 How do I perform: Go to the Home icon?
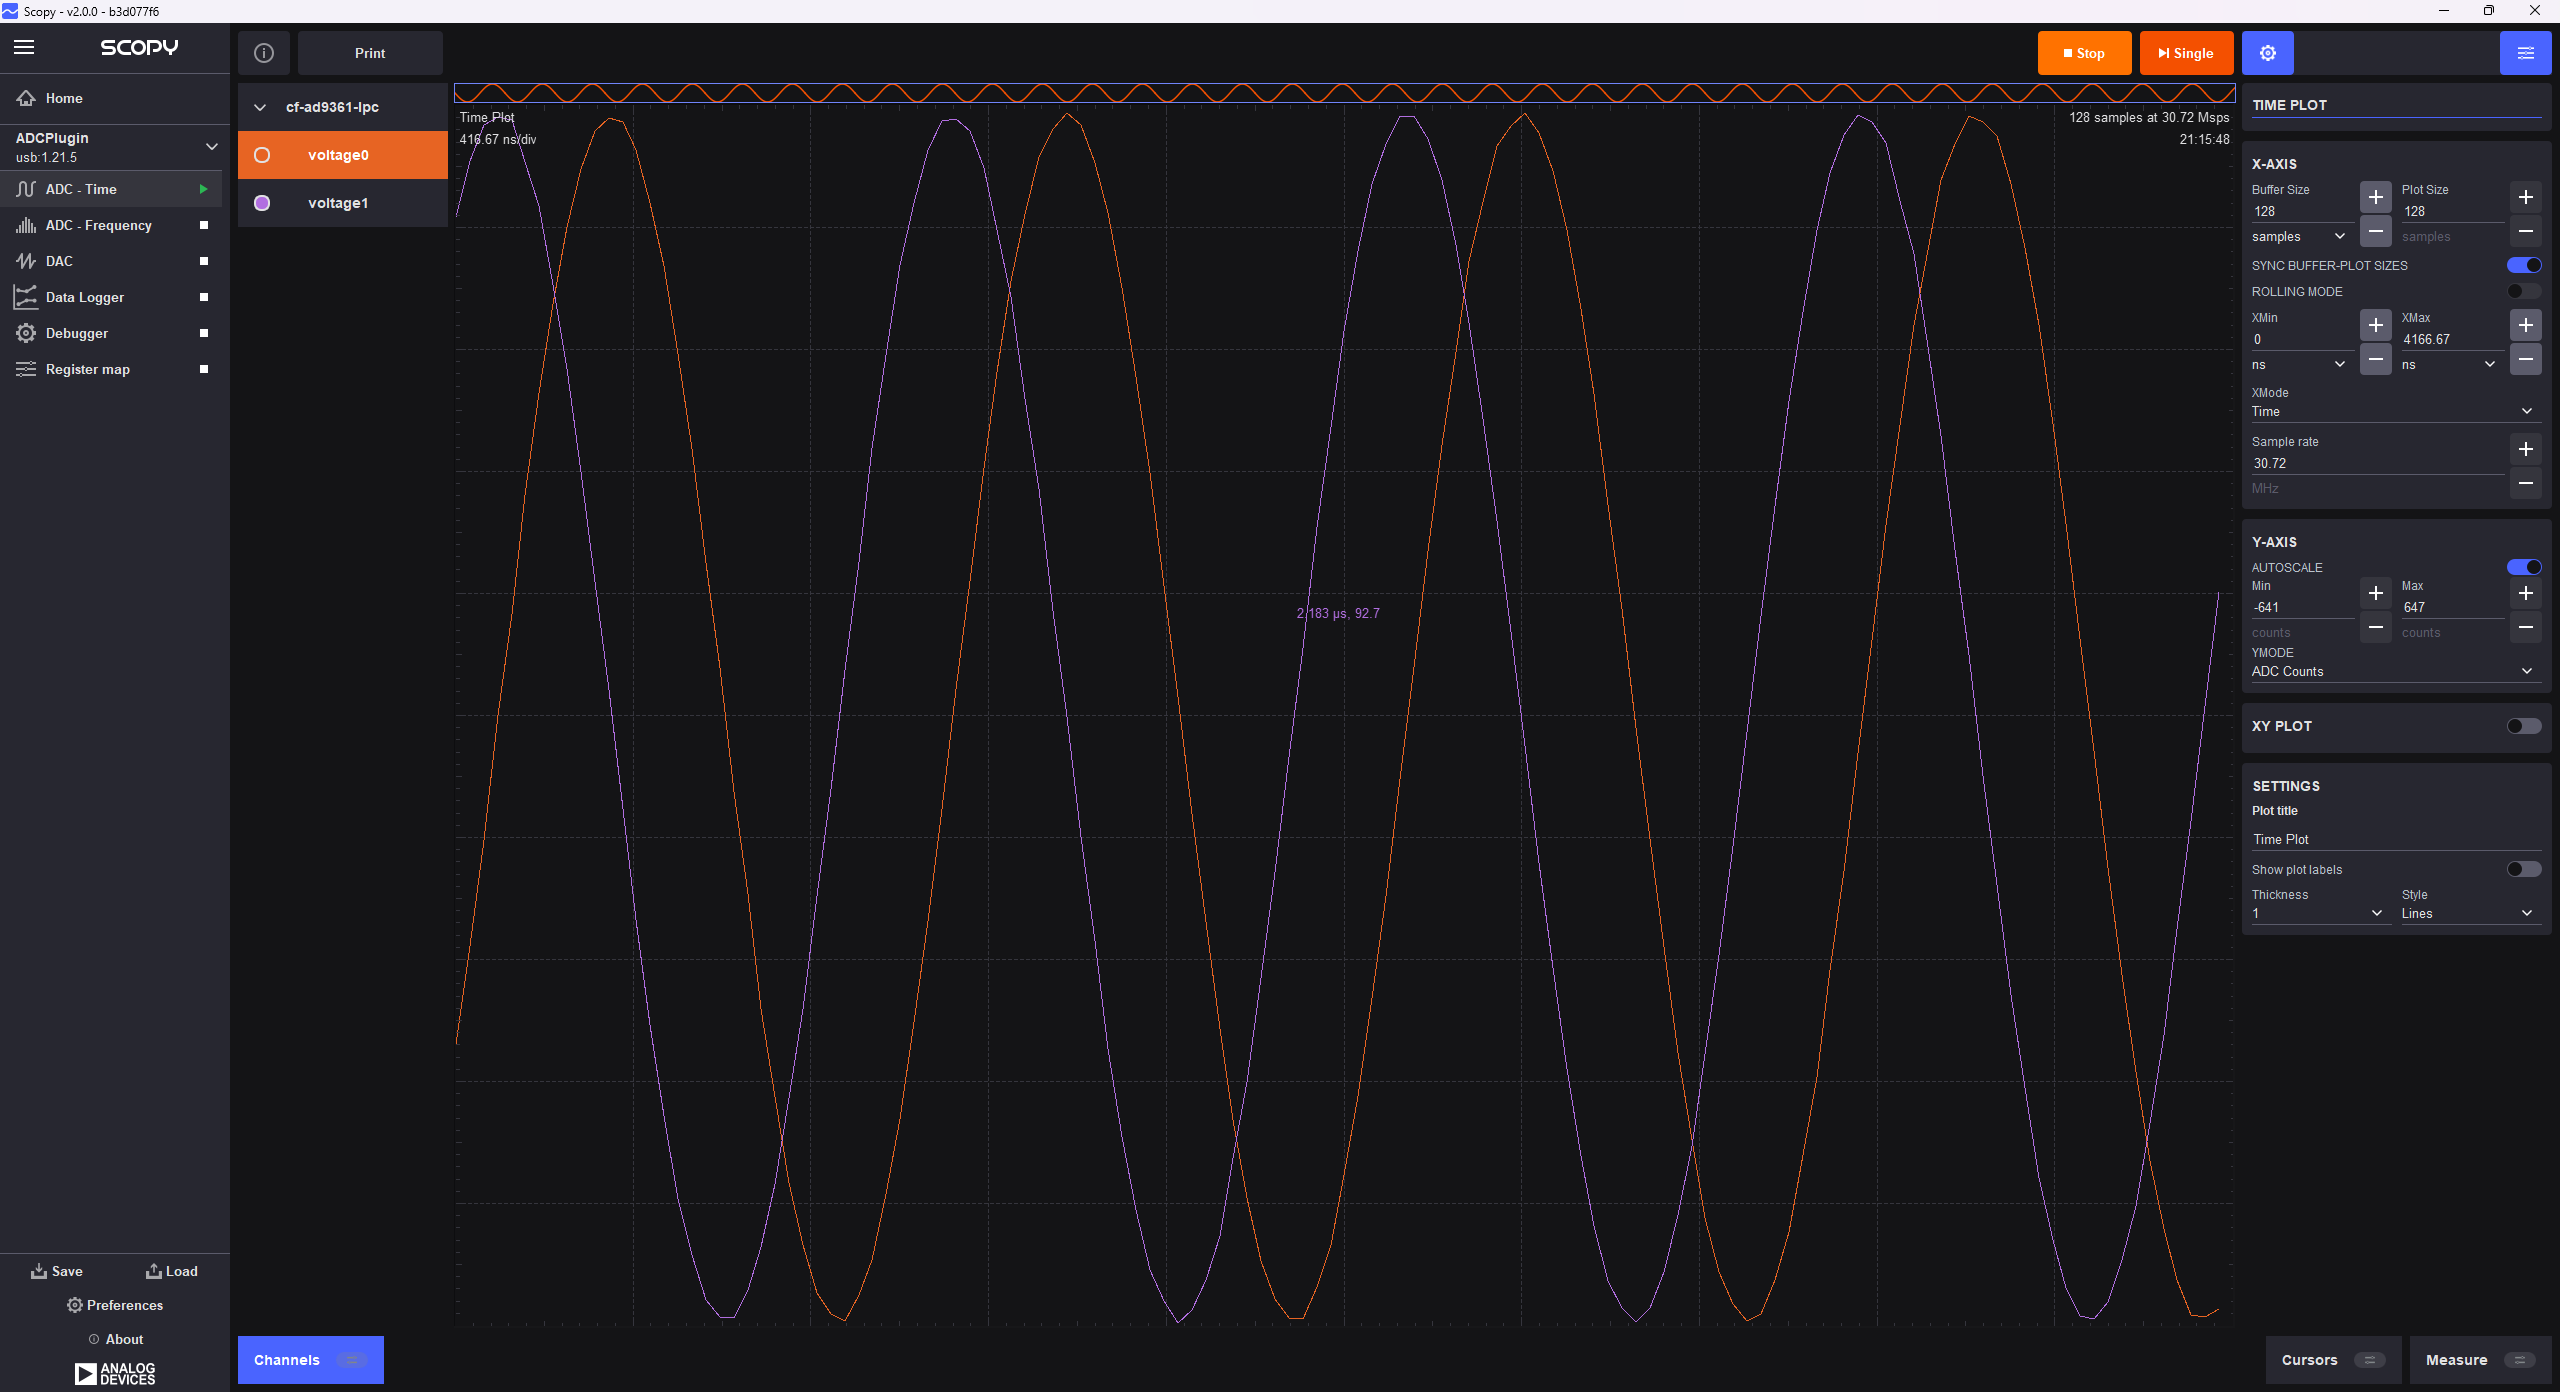[x=26, y=98]
